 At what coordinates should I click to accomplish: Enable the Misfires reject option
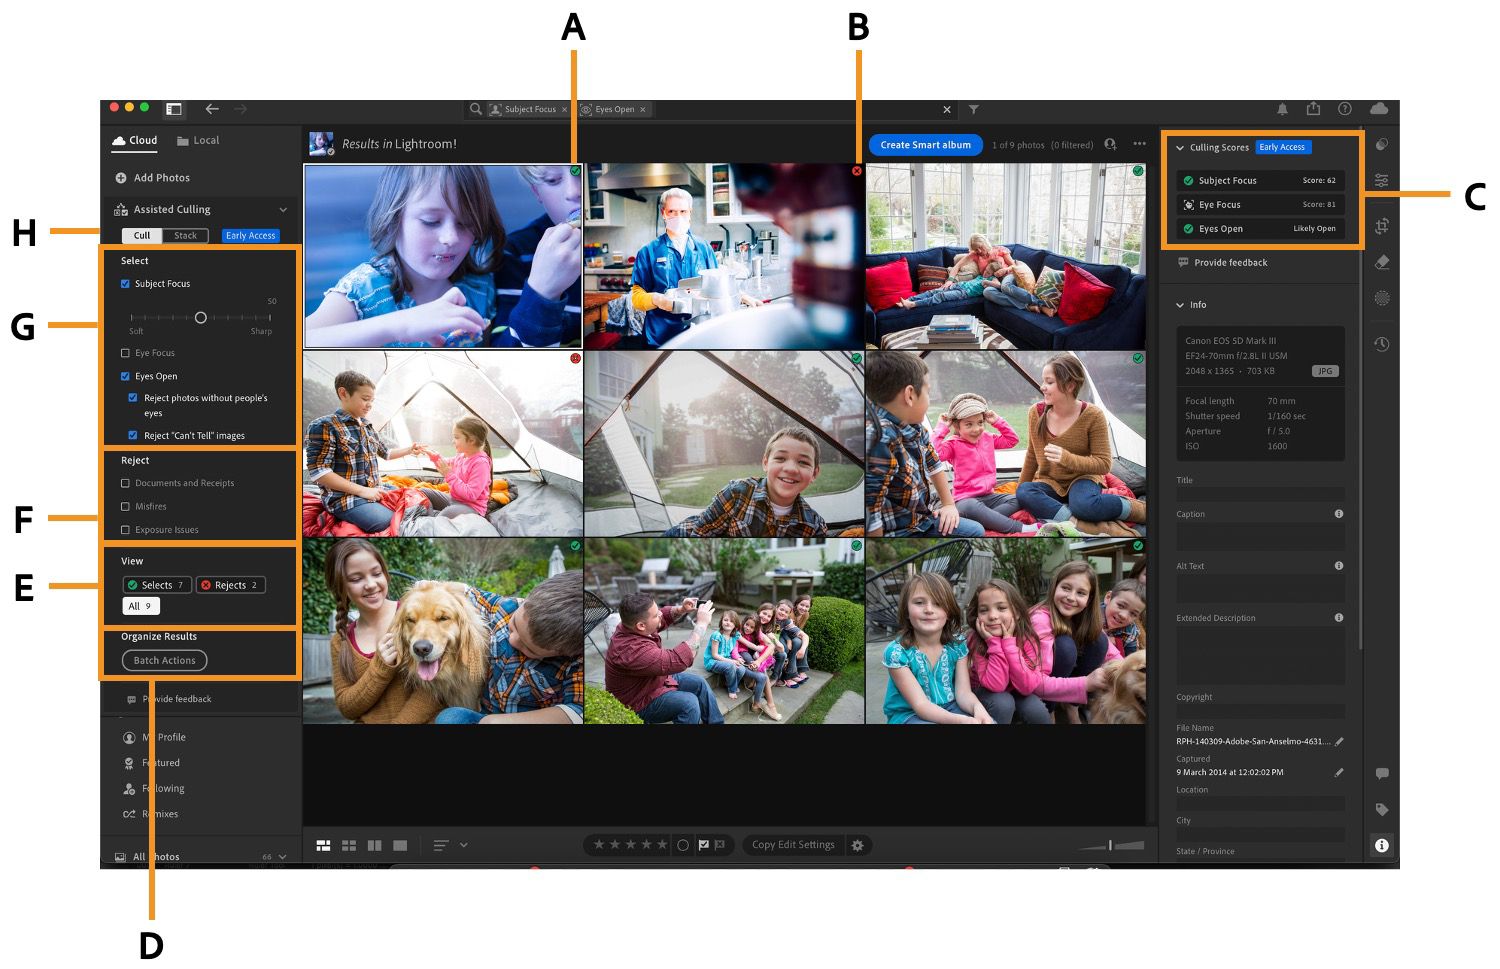124,506
